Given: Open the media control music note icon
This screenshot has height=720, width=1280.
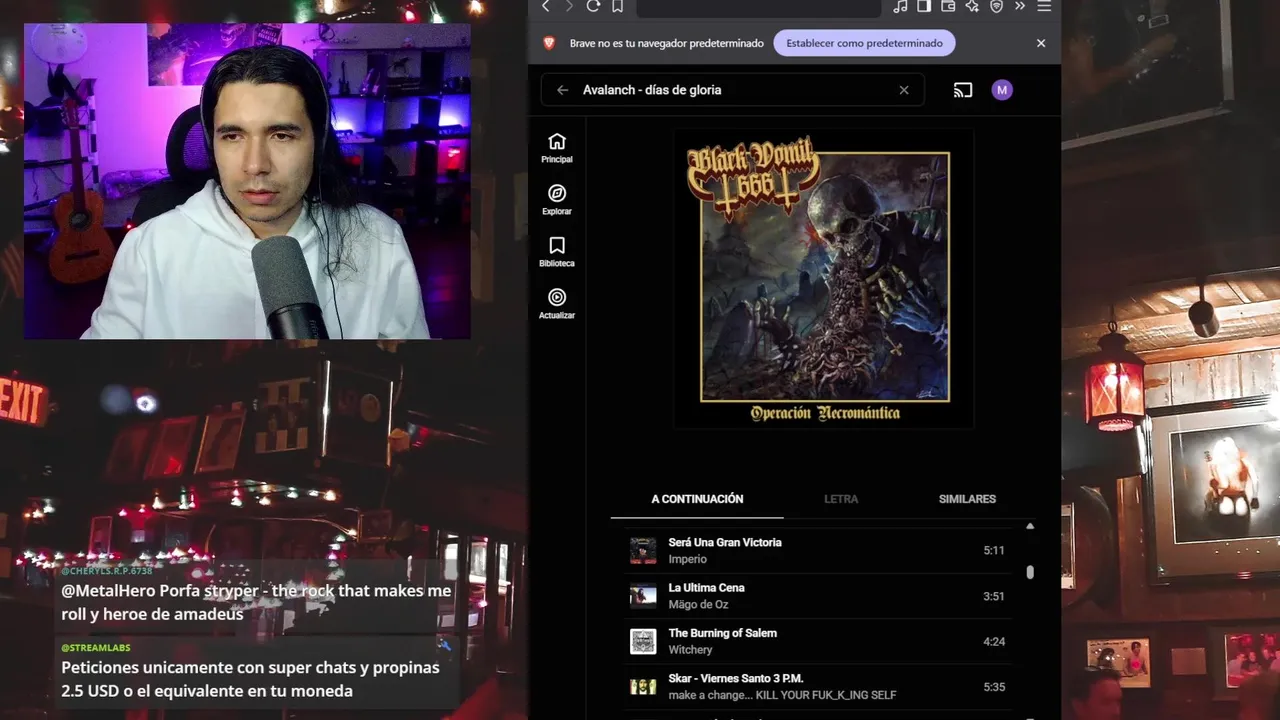Looking at the screenshot, I should coord(900,6).
